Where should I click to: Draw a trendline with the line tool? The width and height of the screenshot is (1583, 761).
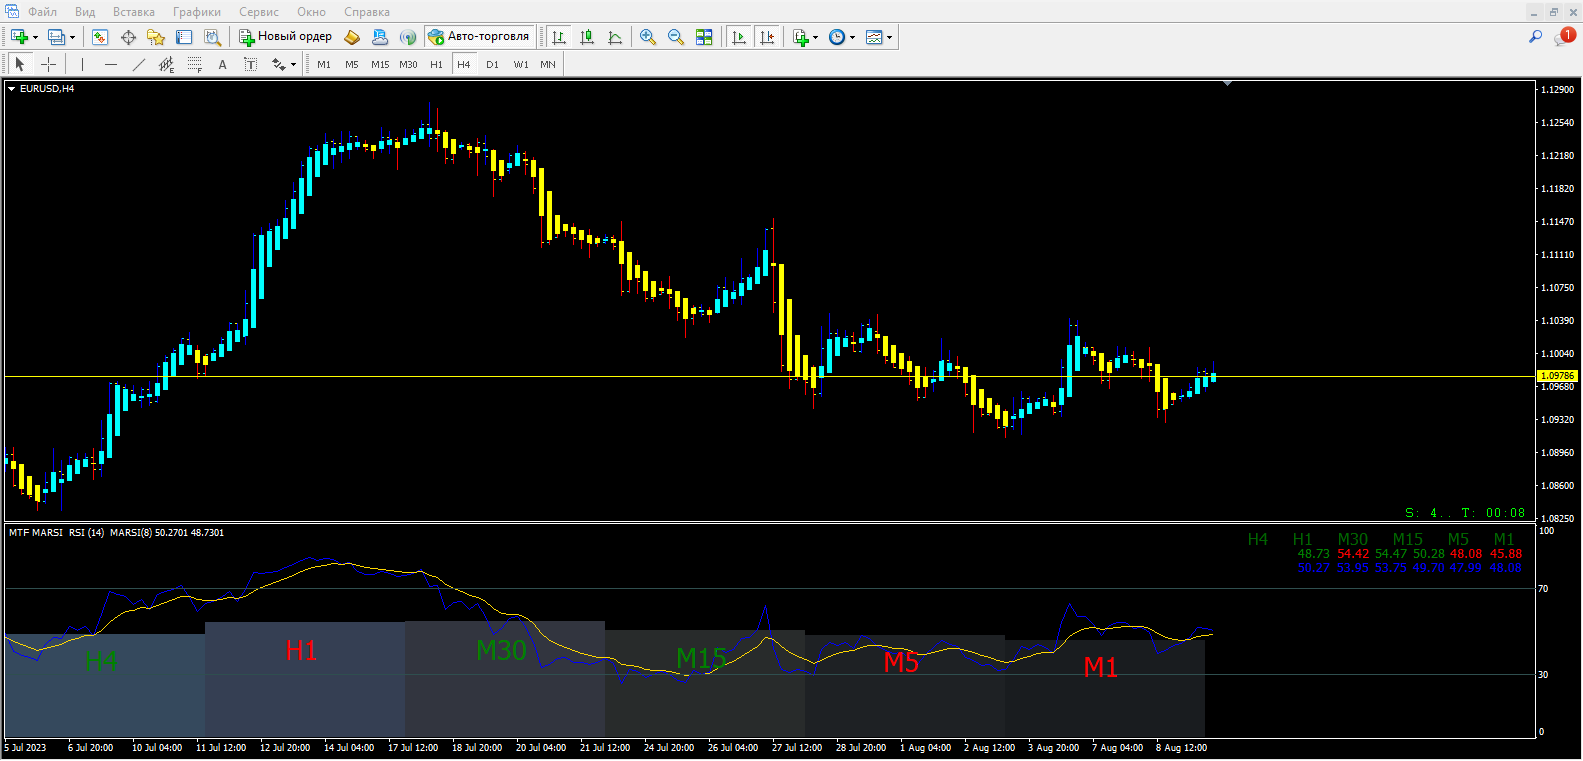(x=139, y=64)
